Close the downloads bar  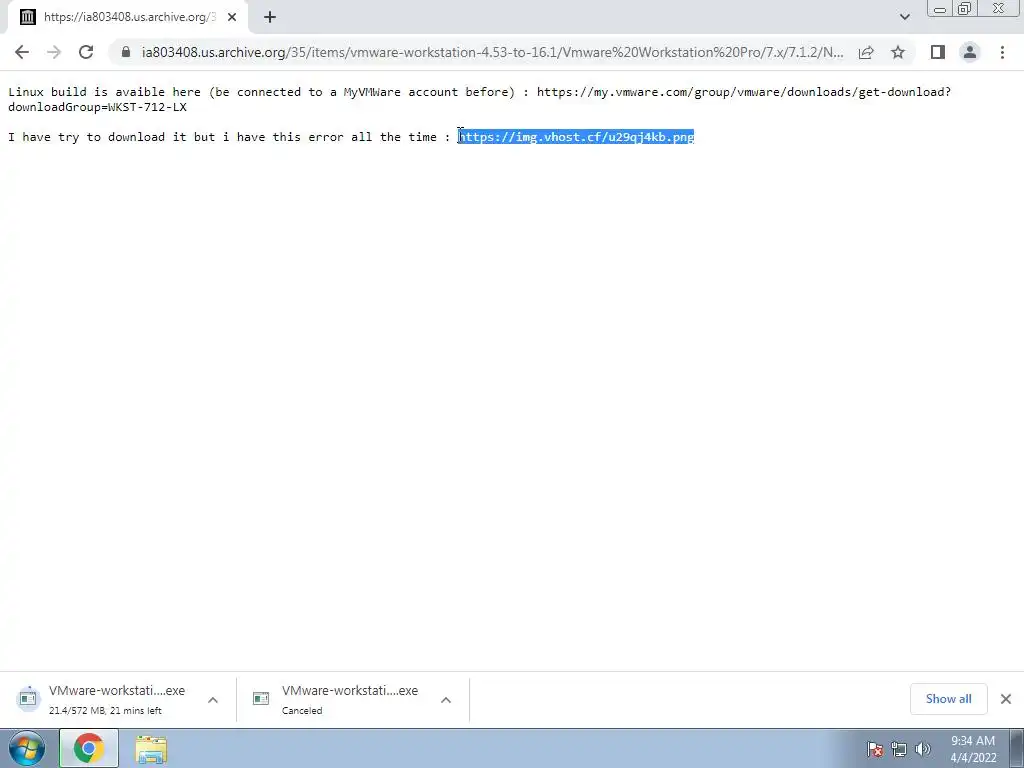pyautogui.click(x=1006, y=699)
